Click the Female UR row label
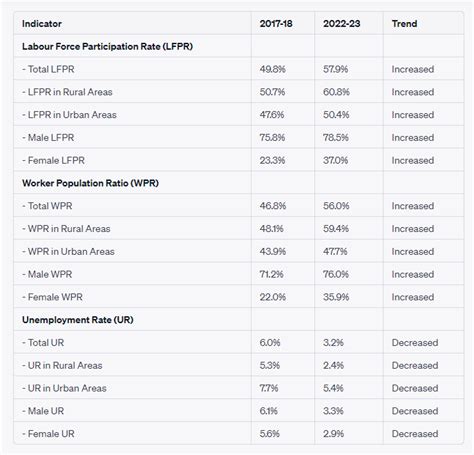 (x=48, y=434)
